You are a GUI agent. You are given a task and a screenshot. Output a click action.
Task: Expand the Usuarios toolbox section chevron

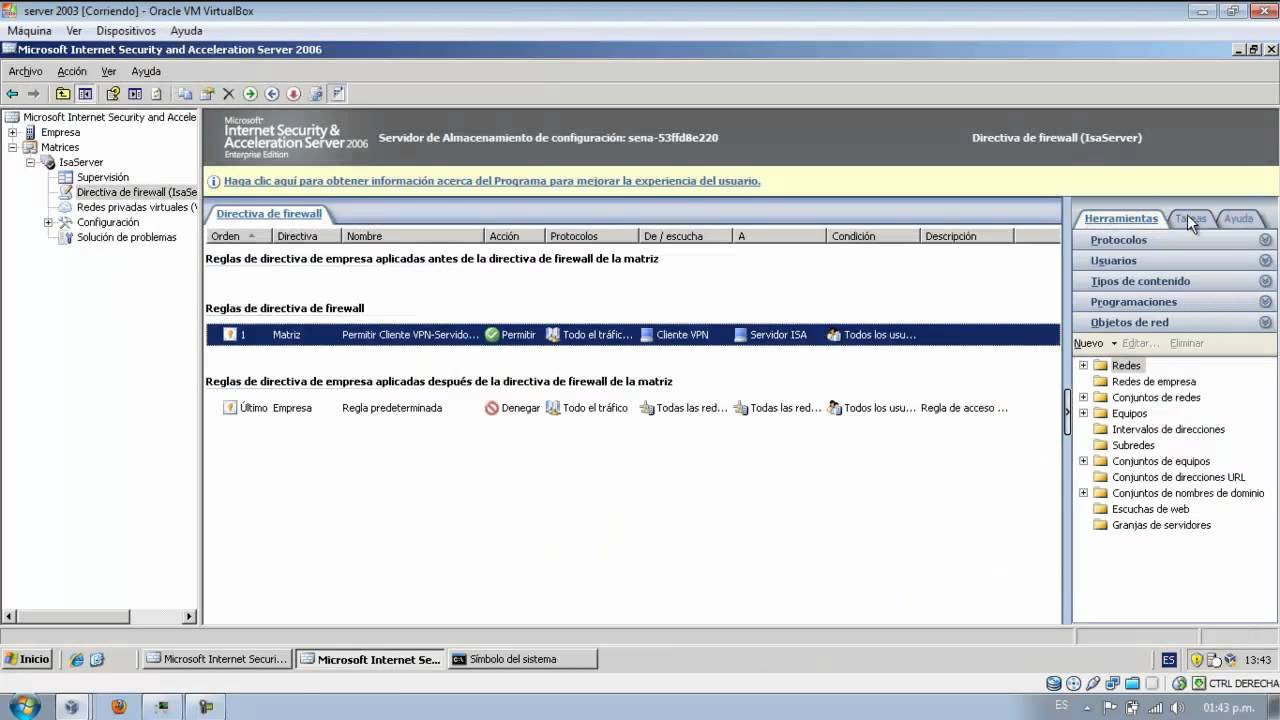[x=1265, y=261]
